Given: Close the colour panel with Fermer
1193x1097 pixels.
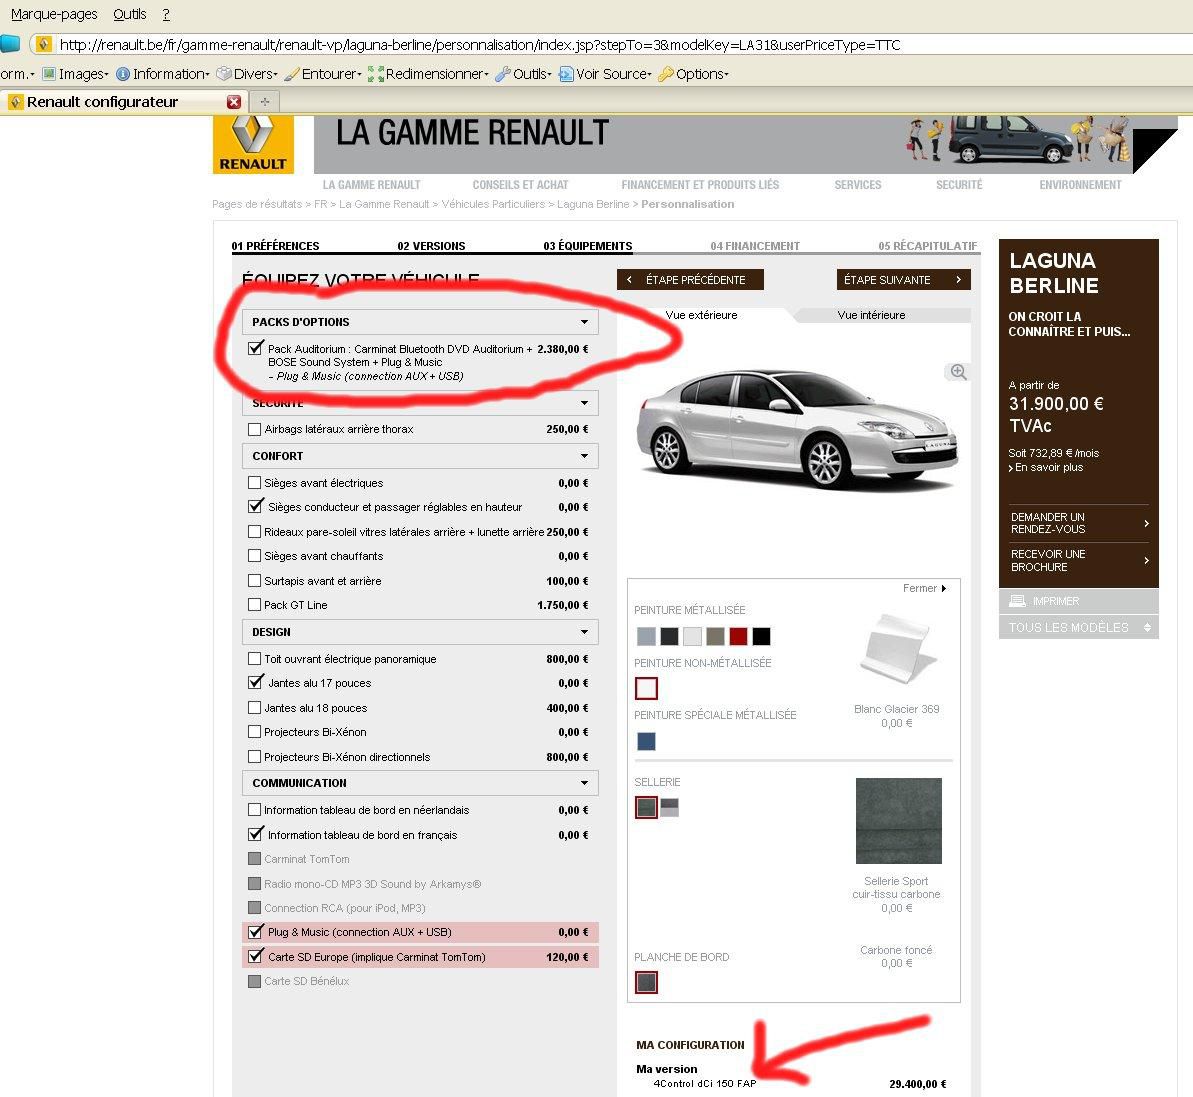Looking at the screenshot, I should click(924, 588).
